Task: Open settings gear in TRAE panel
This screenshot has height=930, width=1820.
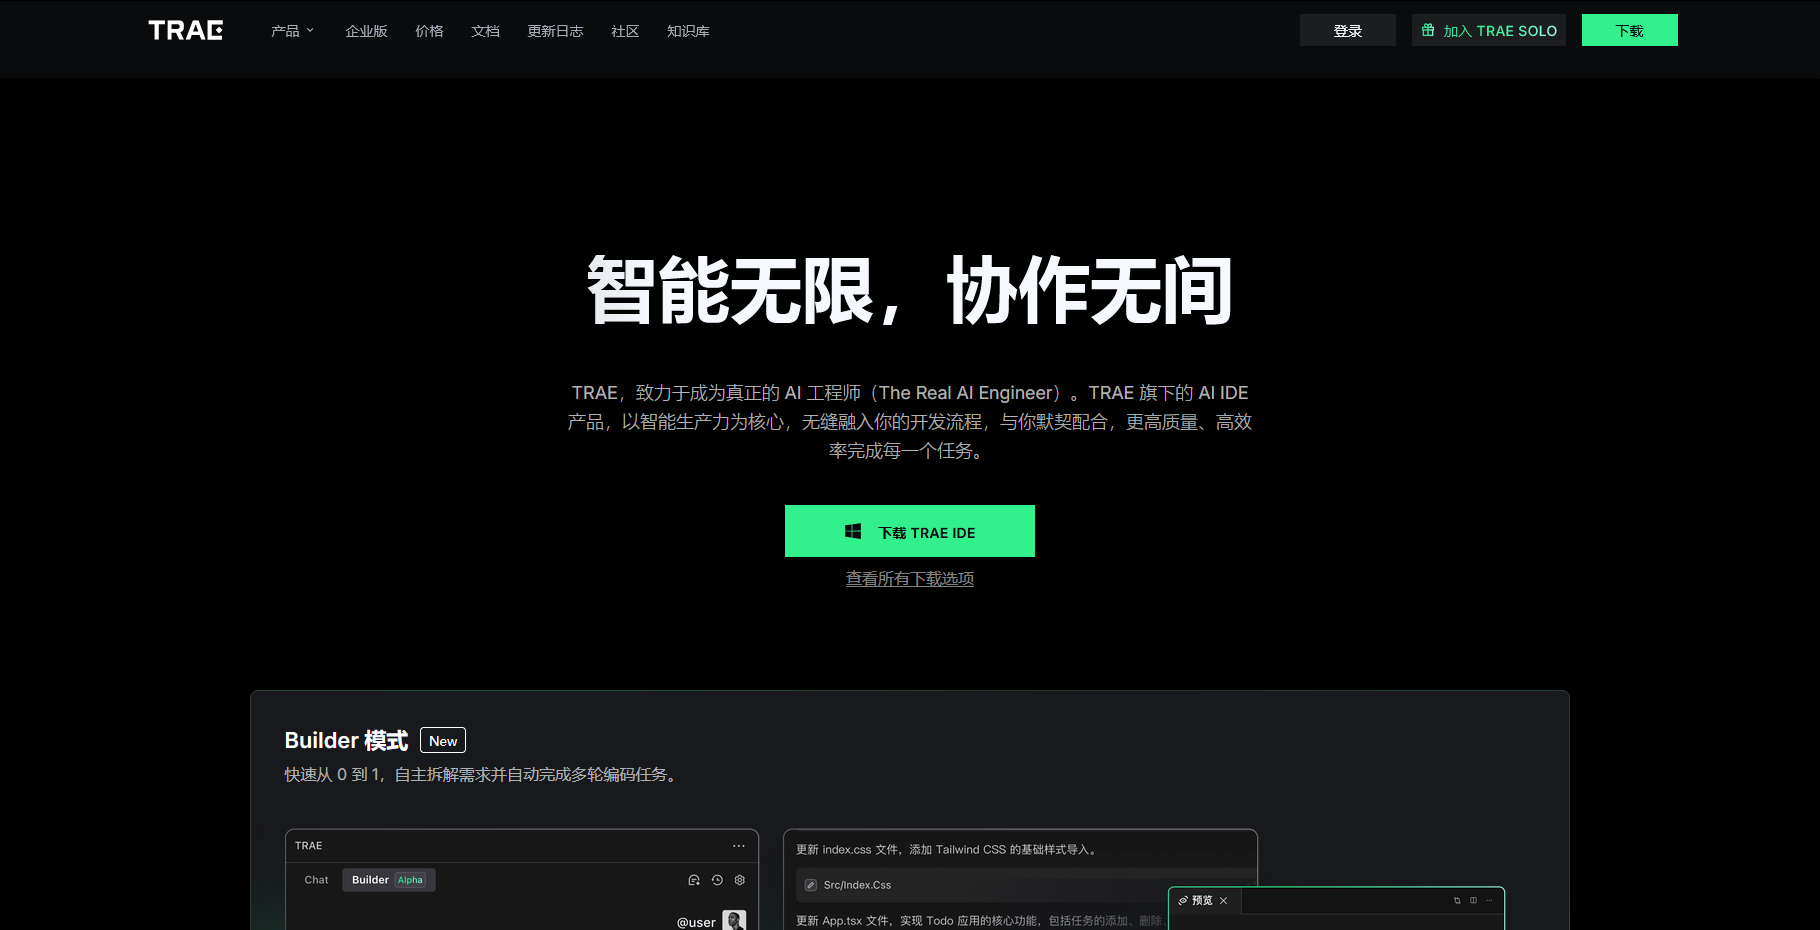Action: pos(740,880)
